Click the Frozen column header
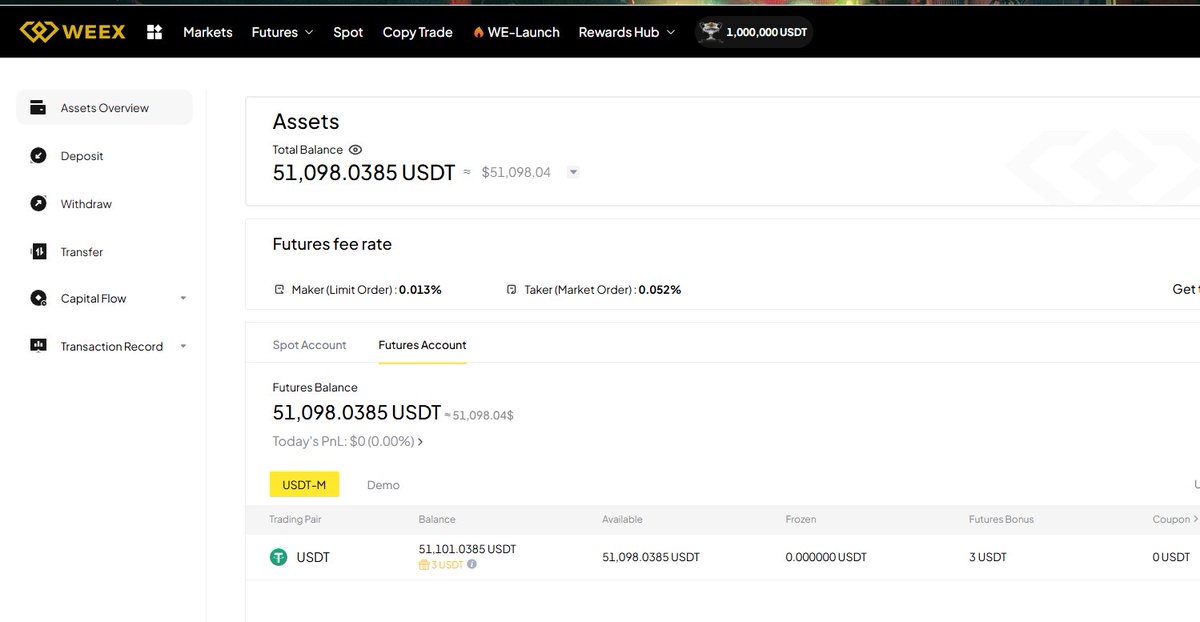Viewport: 1200px width, 622px height. pos(801,520)
